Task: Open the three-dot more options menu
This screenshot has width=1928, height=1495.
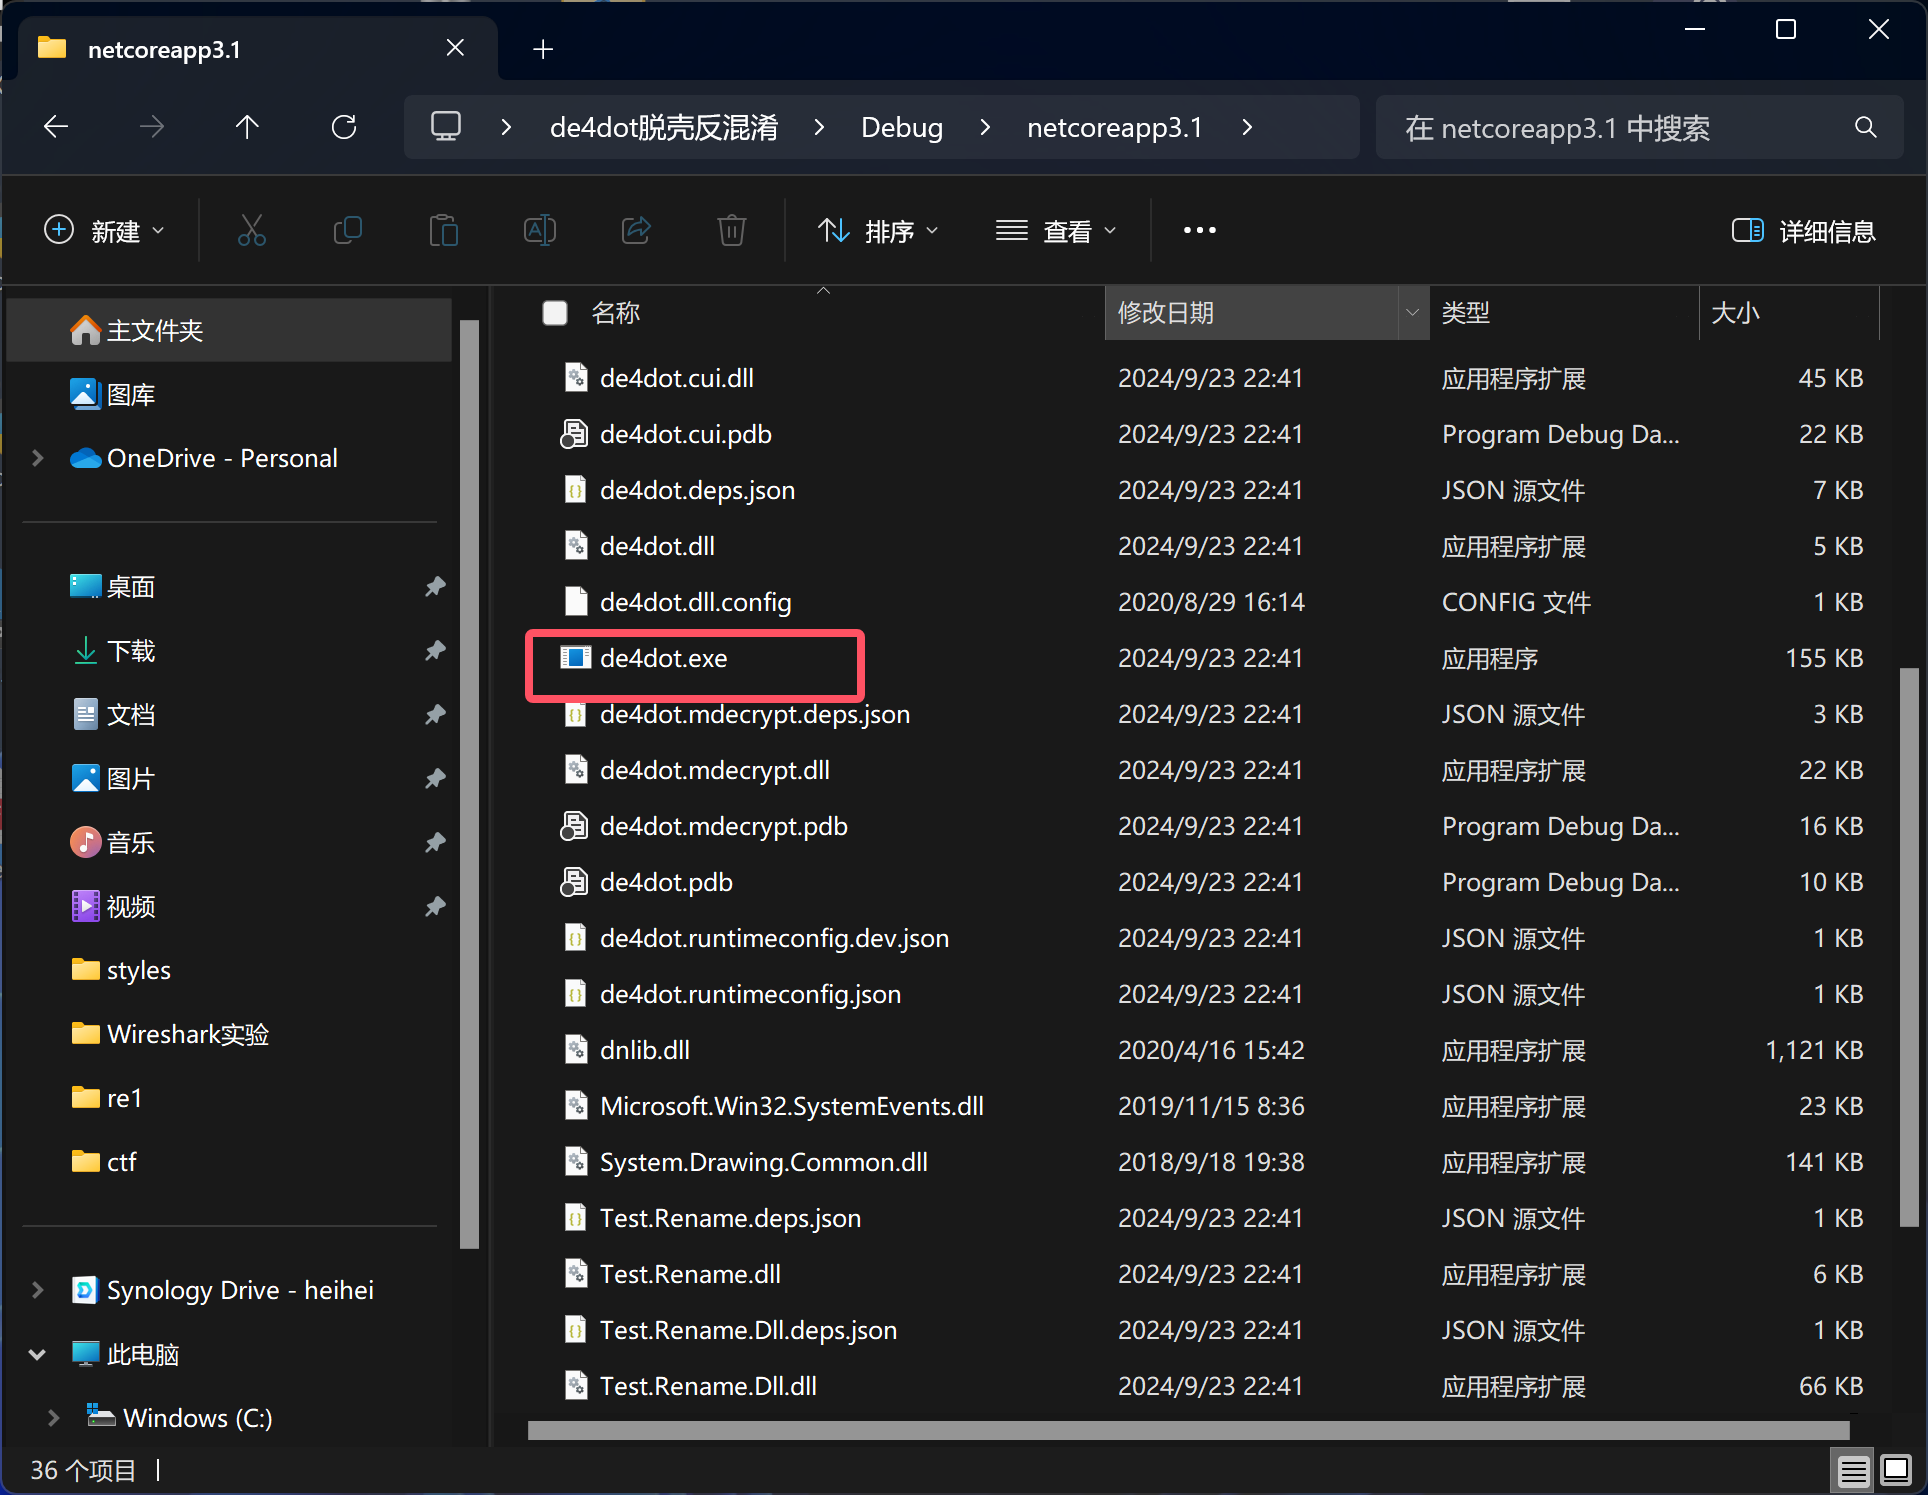Action: [1199, 231]
